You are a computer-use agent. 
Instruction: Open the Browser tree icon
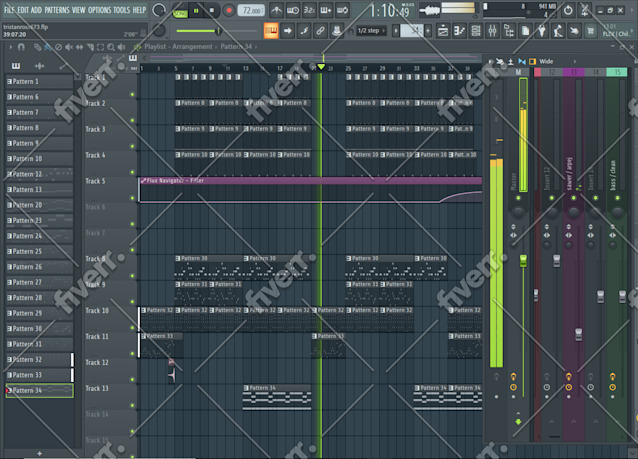(509, 31)
